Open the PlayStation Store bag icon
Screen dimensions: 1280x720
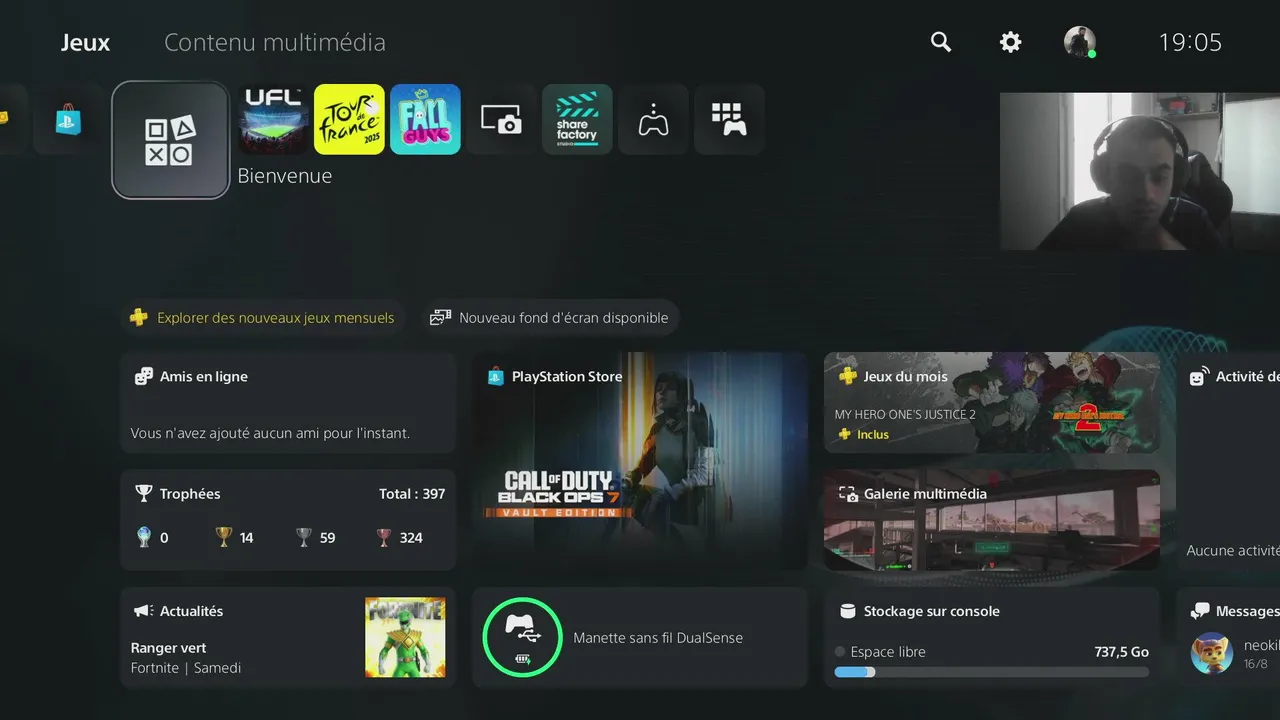68,120
